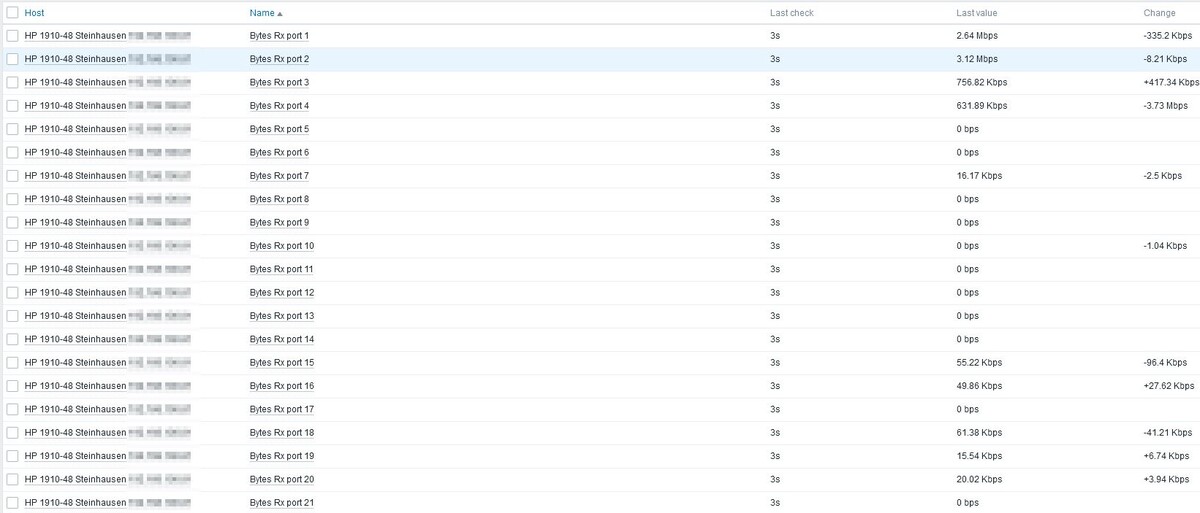The height and width of the screenshot is (513, 1200).
Task: Open Bytes Rx port 18 item
Action: coord(281,432)
